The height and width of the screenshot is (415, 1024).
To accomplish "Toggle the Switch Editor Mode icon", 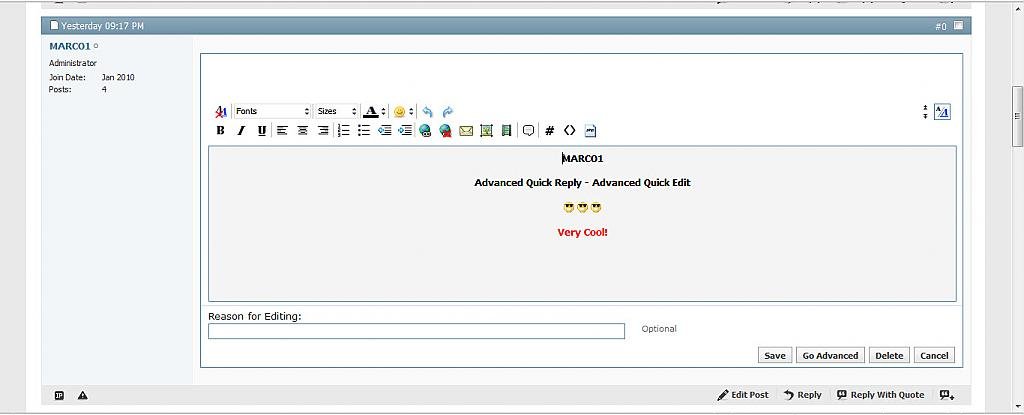I will (942, 112).
